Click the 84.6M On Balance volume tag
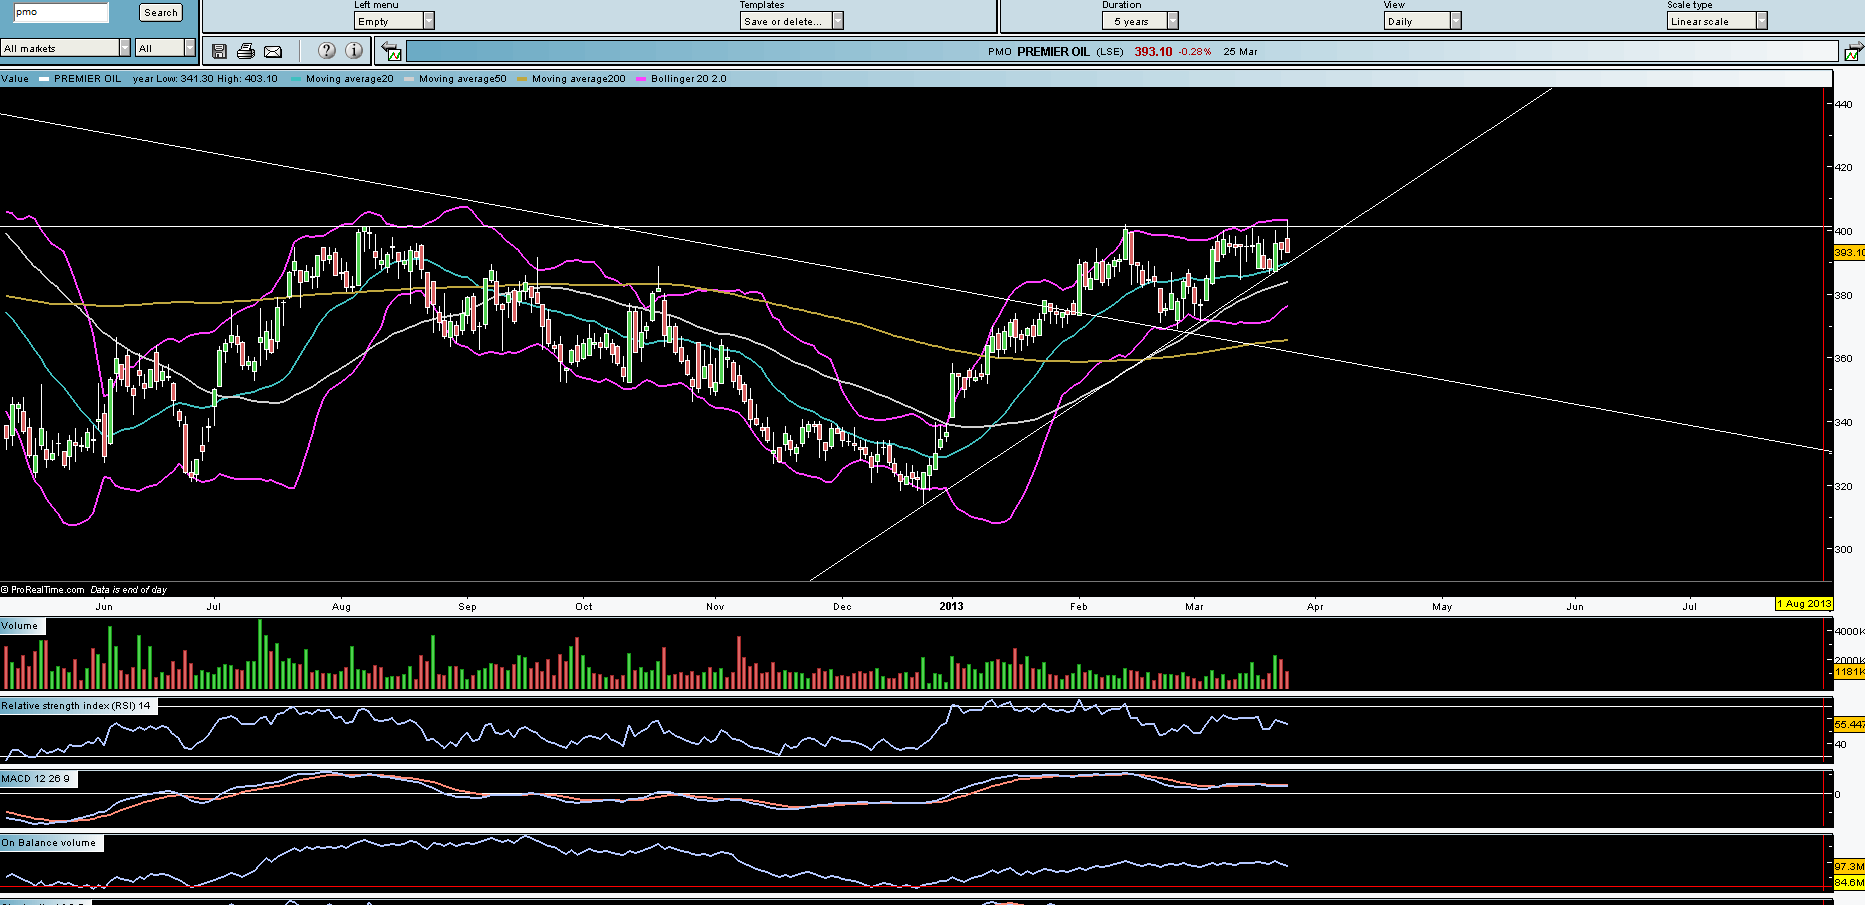The image size is (1865, 905). click(1849, 883)
